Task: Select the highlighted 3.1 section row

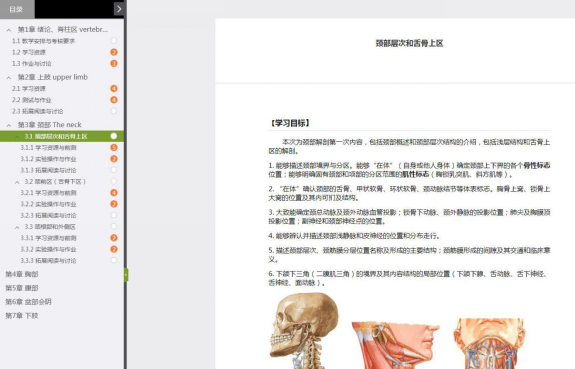Action: pos(62,136)
